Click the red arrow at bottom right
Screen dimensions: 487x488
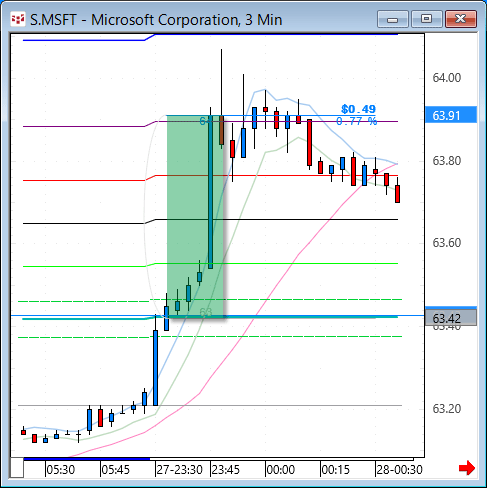coord(467,468)
